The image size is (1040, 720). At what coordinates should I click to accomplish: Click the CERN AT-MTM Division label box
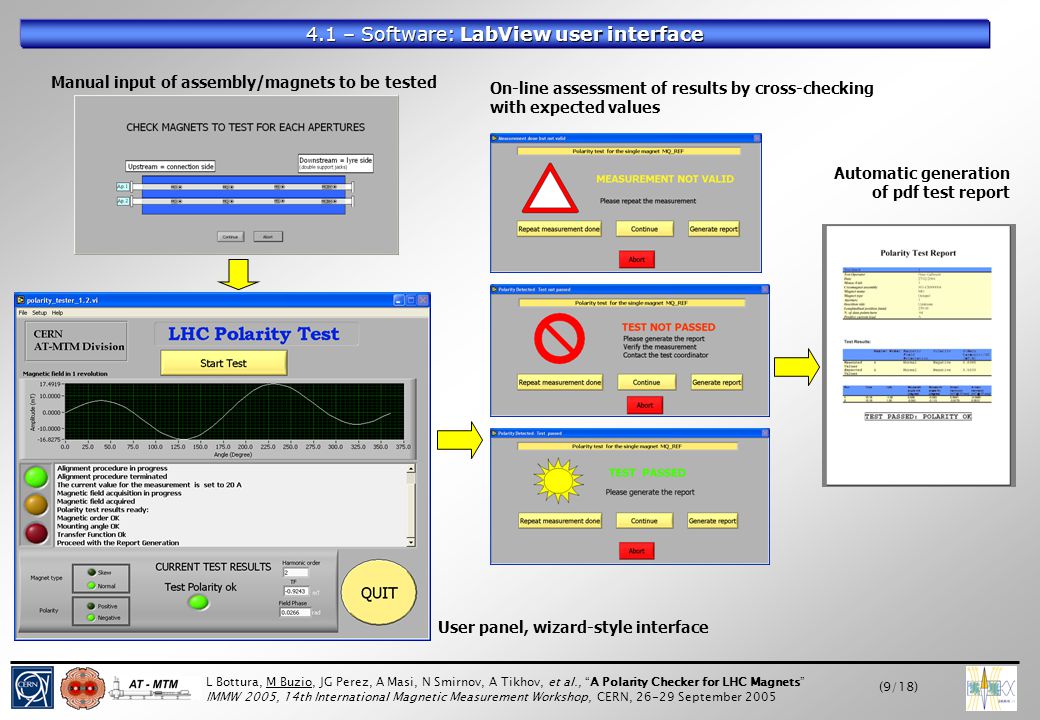pos(76,340)
